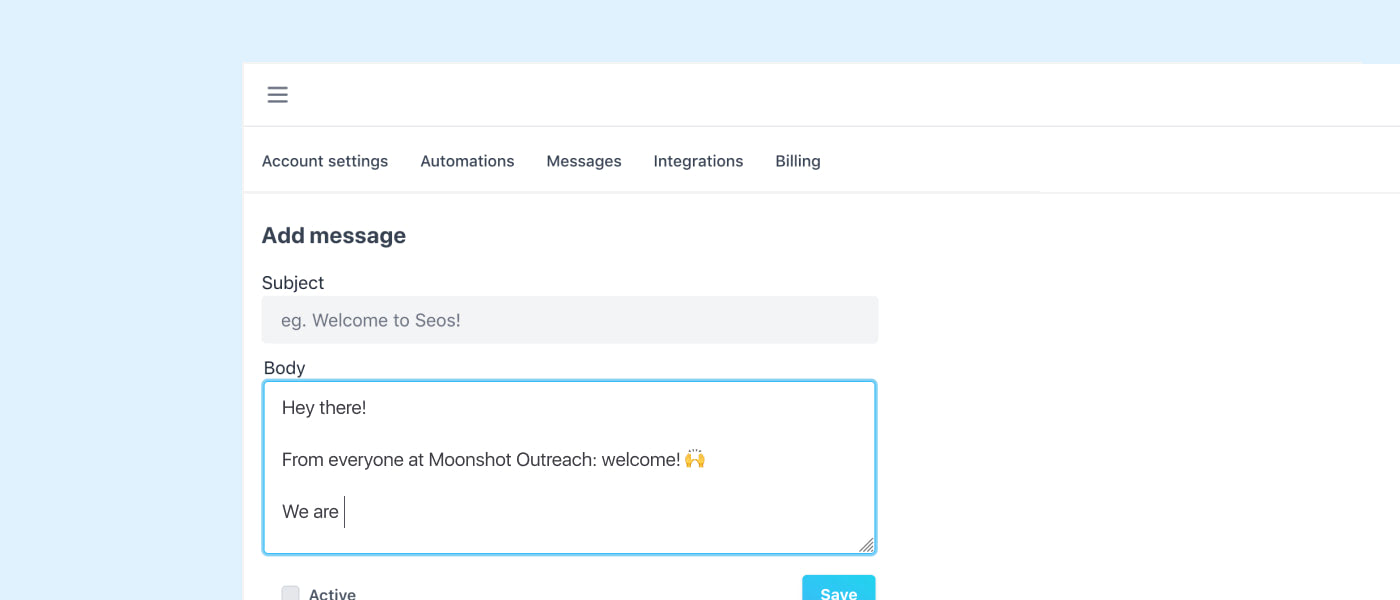Click the Body field label
The width and height of the screenshot is (1400, 600).
285,368
